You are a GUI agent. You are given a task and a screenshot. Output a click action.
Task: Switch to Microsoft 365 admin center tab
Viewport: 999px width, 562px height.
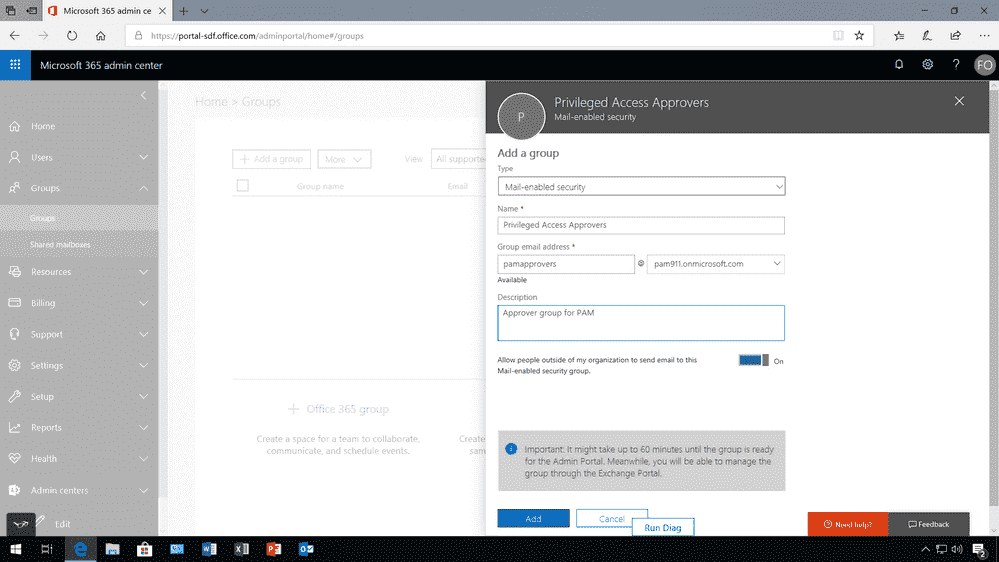pos(106,11)
